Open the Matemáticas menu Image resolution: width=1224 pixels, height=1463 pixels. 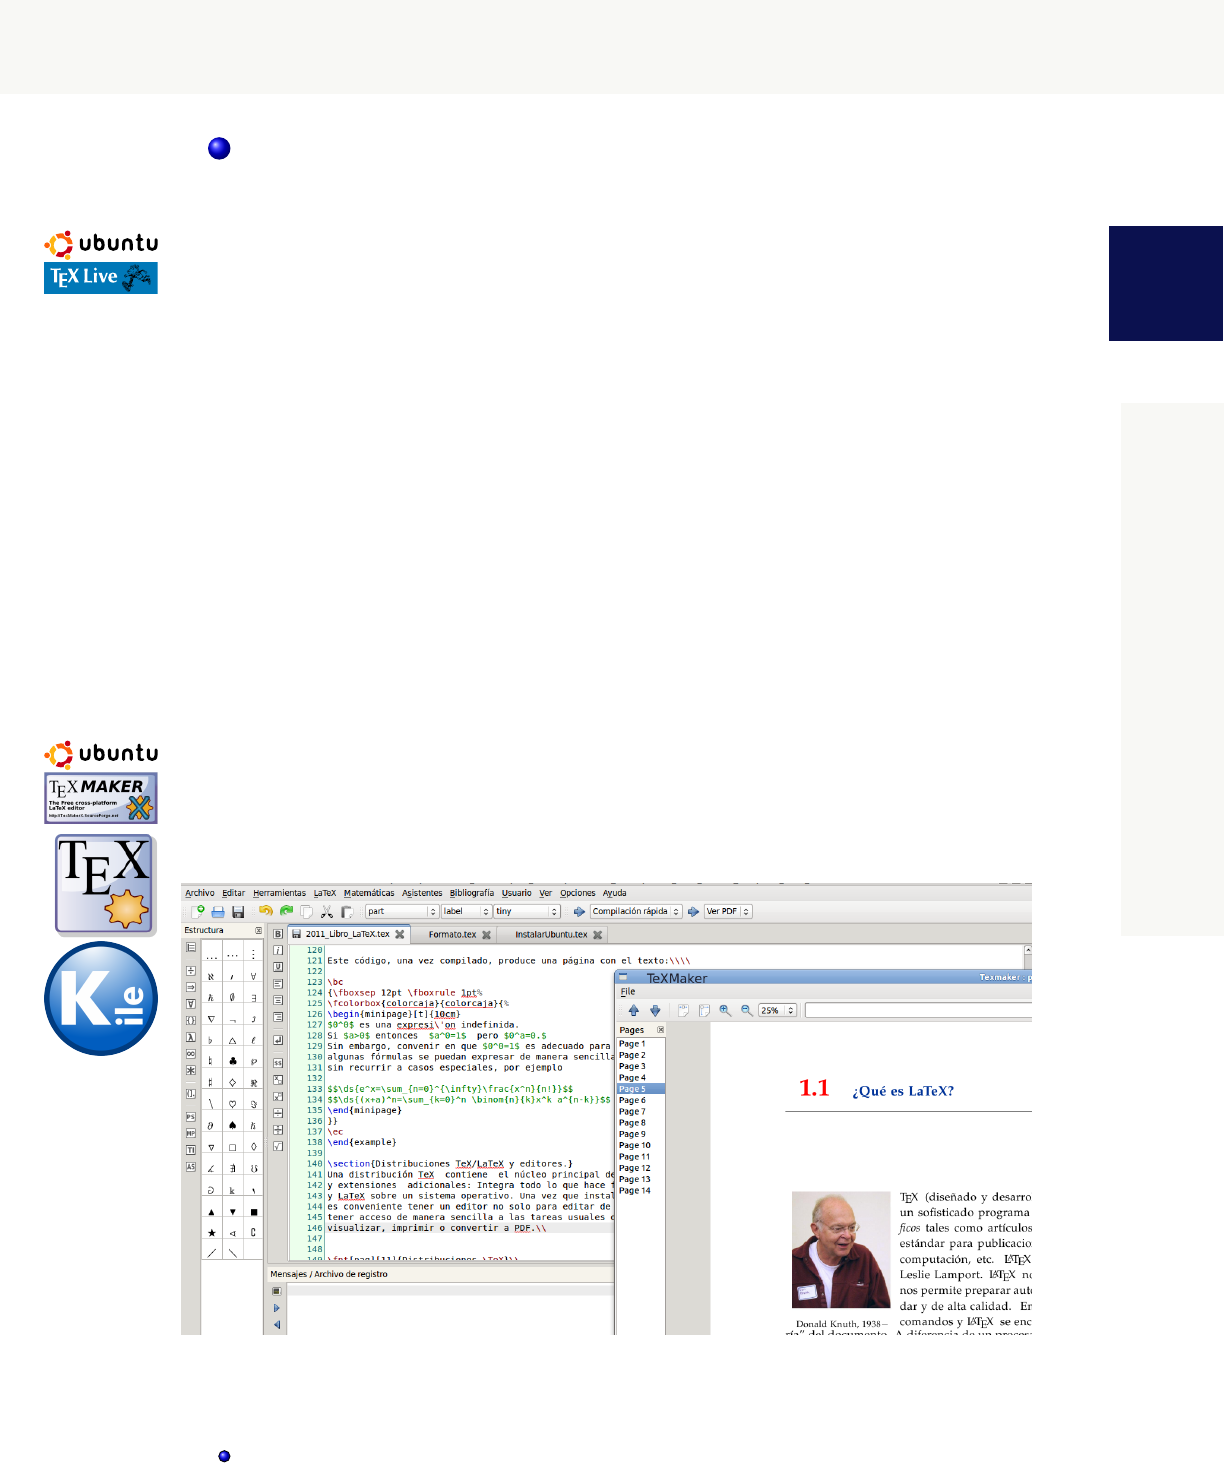point(369,893)
